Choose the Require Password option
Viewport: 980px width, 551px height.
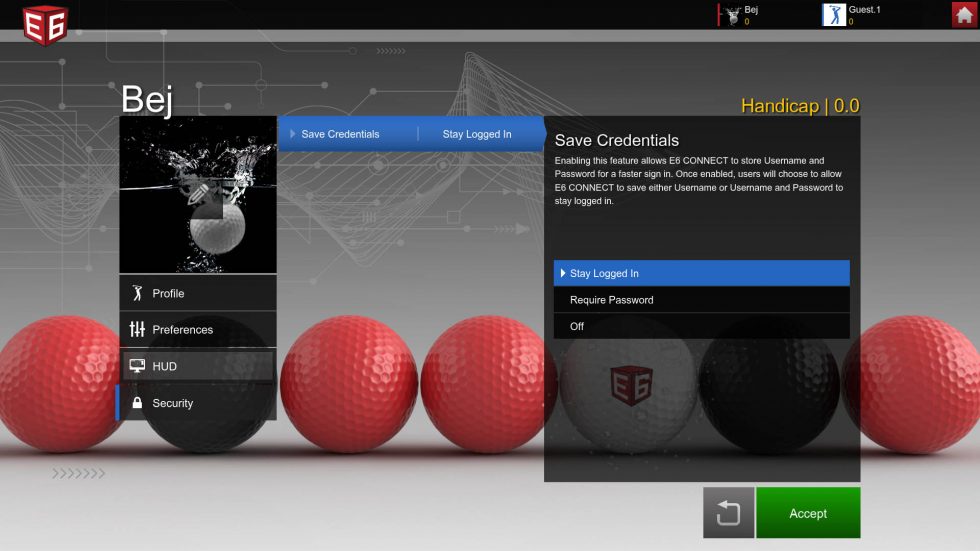pyautogui.click(x=701, y=300)
